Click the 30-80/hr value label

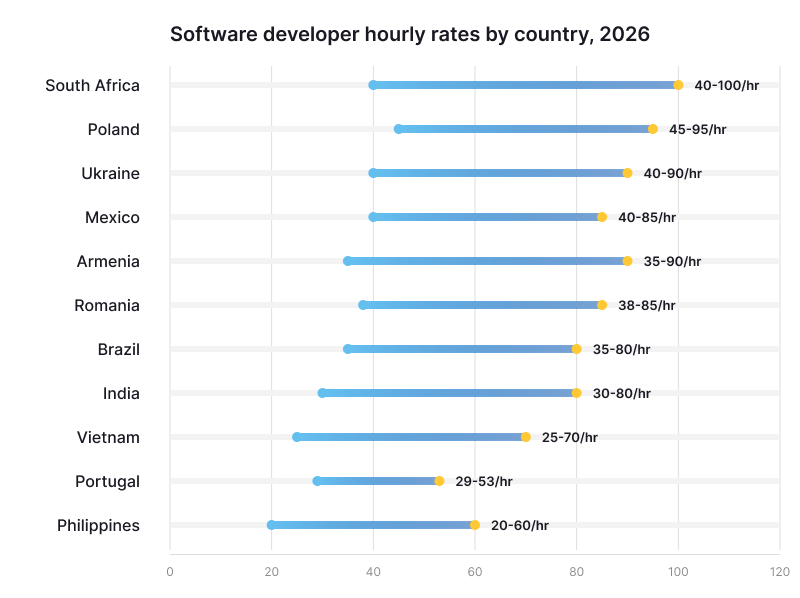[621, 393]
